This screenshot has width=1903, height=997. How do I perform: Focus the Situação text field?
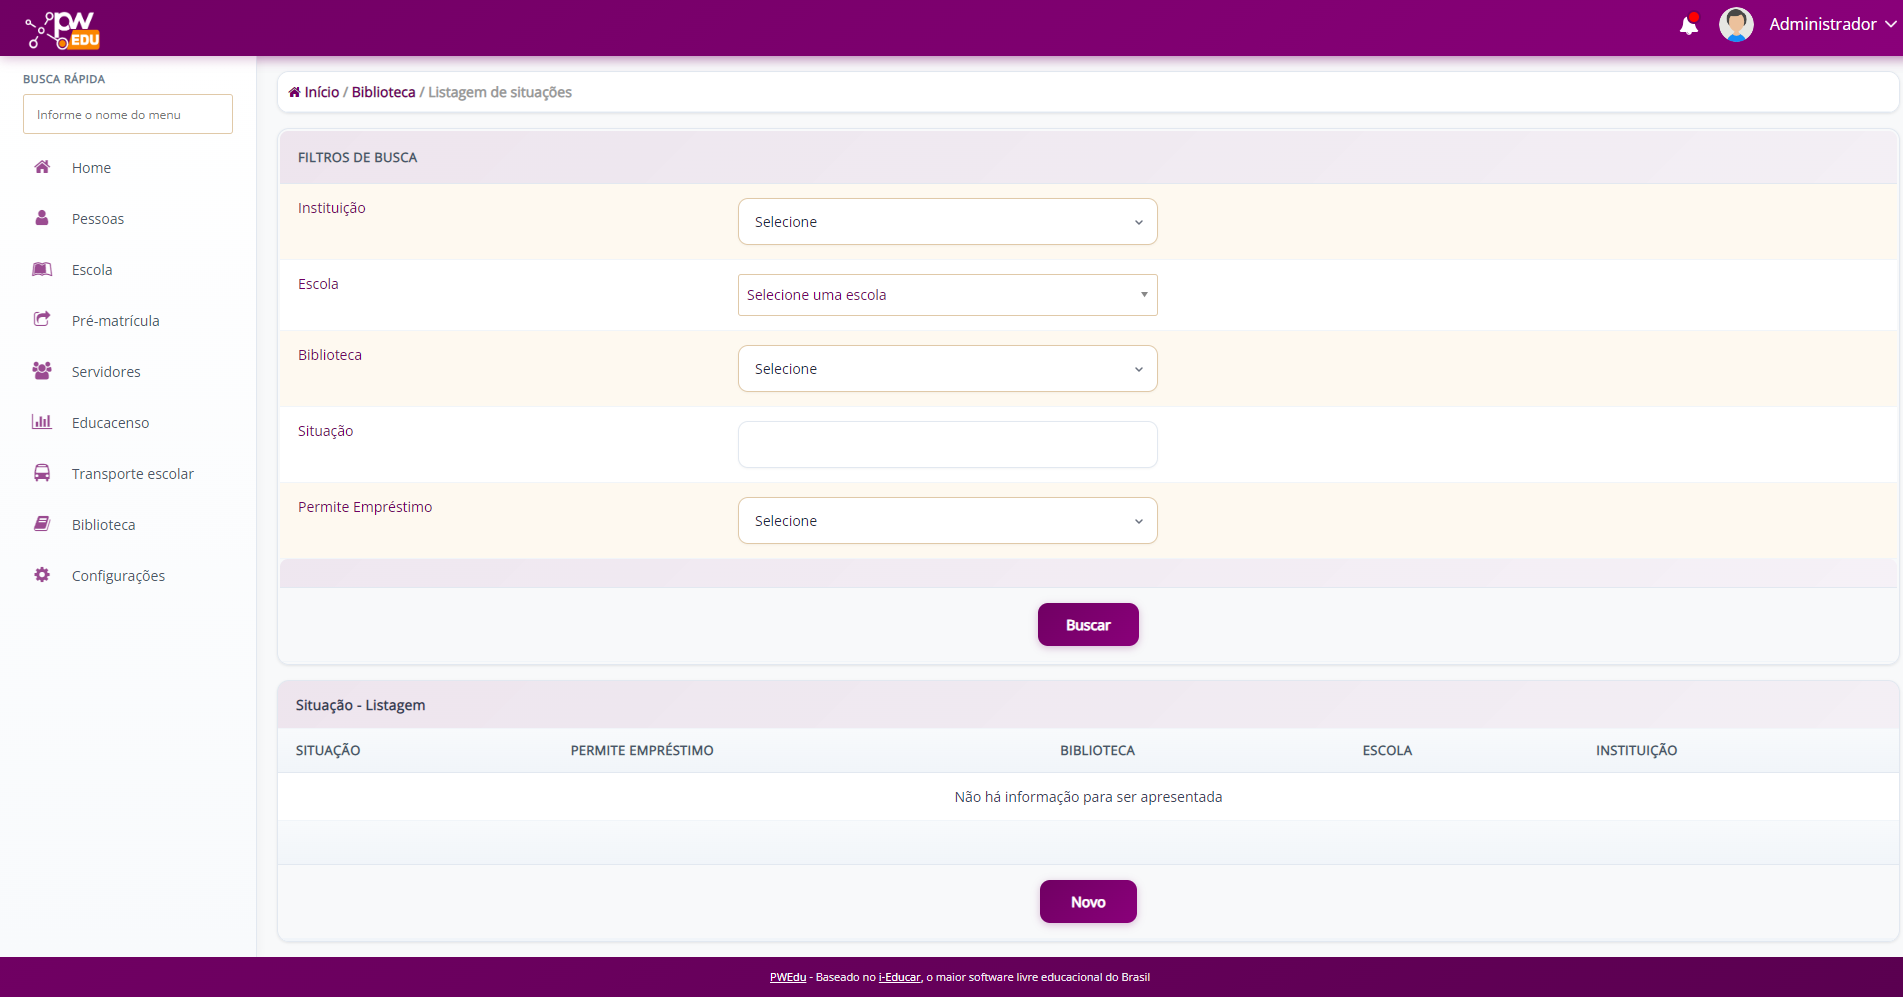pyautogui.click(x=947, y=445)
